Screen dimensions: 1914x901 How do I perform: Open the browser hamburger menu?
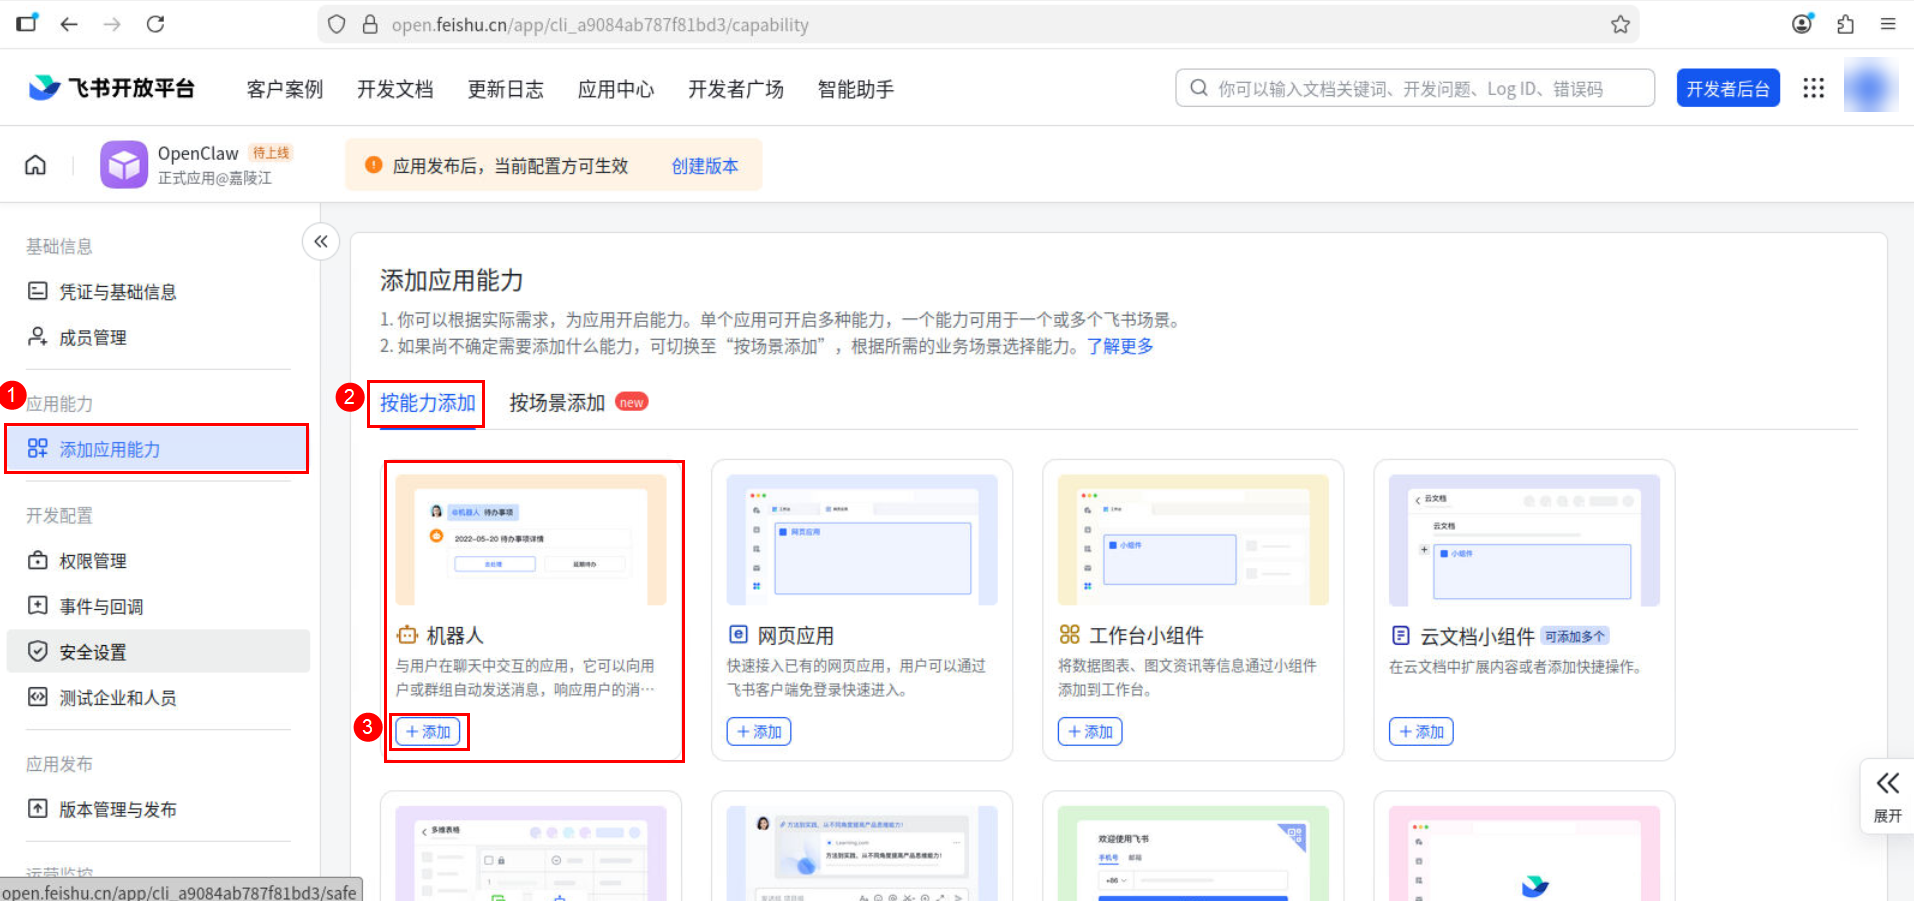[1888, 24]
